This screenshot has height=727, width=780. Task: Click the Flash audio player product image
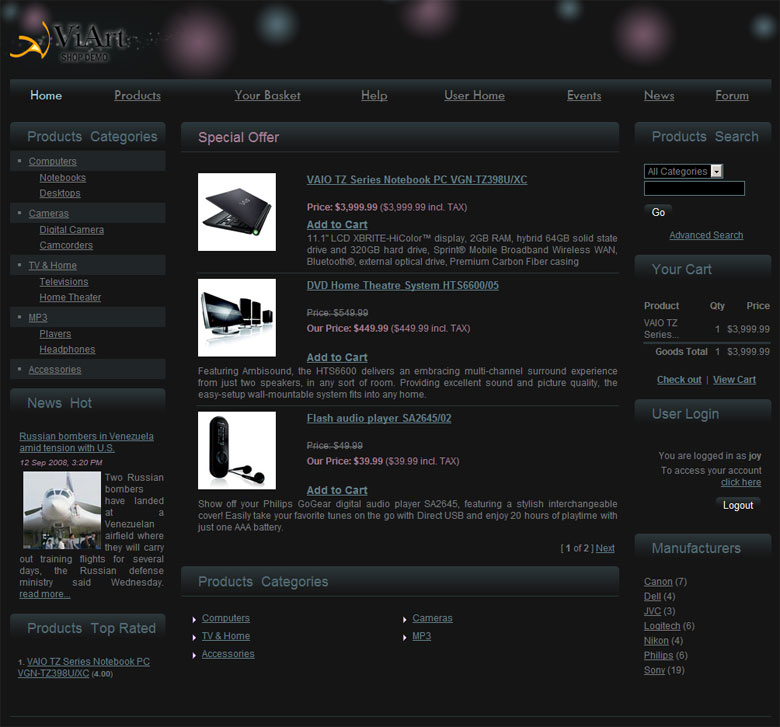point(237,450)
